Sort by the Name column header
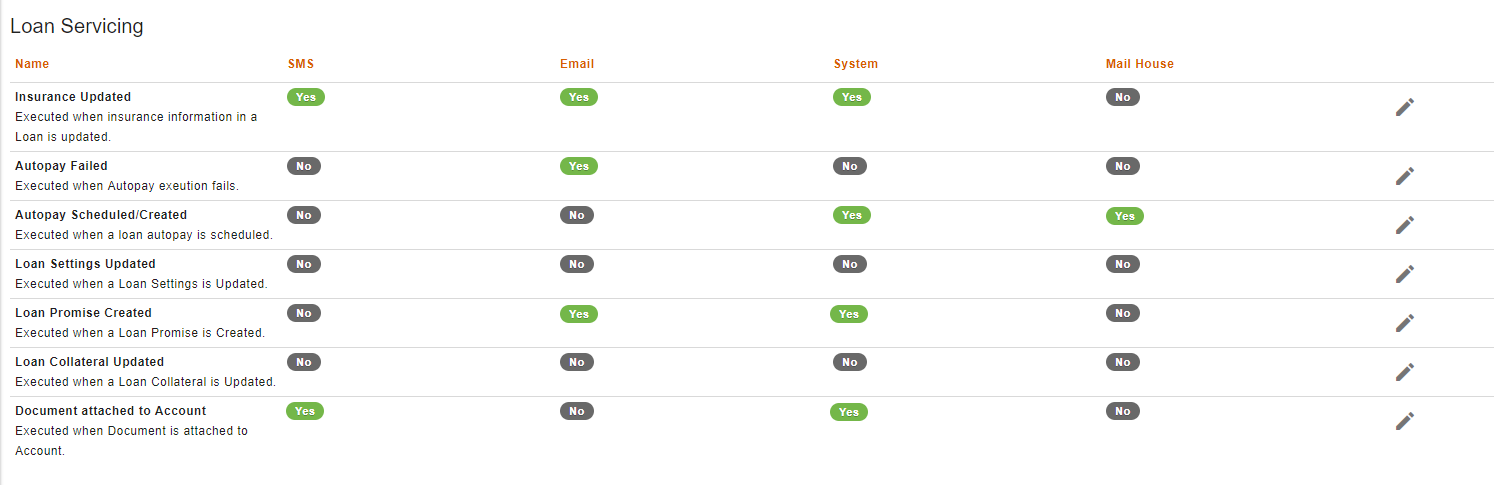 (x=32, y=64)
